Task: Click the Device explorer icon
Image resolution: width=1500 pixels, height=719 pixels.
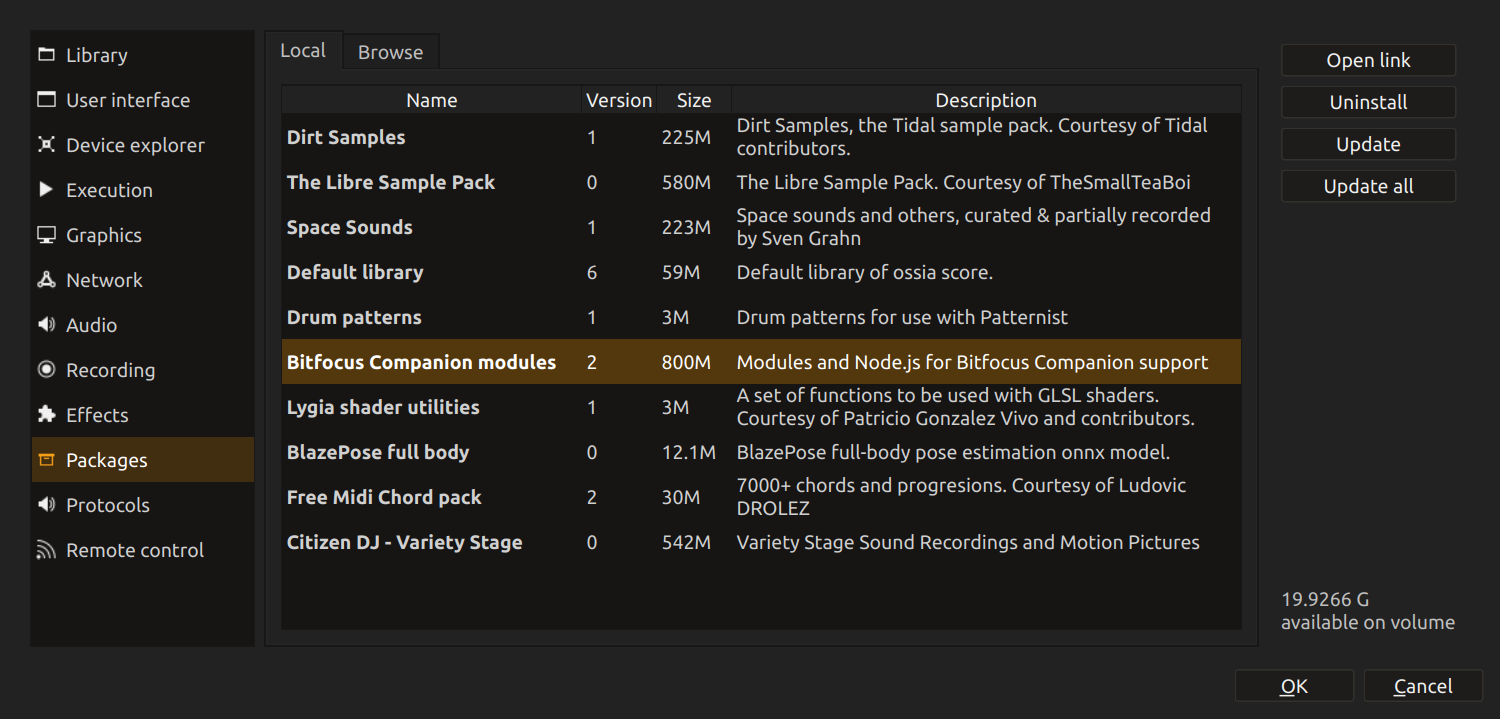Action: click(x=46, y=145)
